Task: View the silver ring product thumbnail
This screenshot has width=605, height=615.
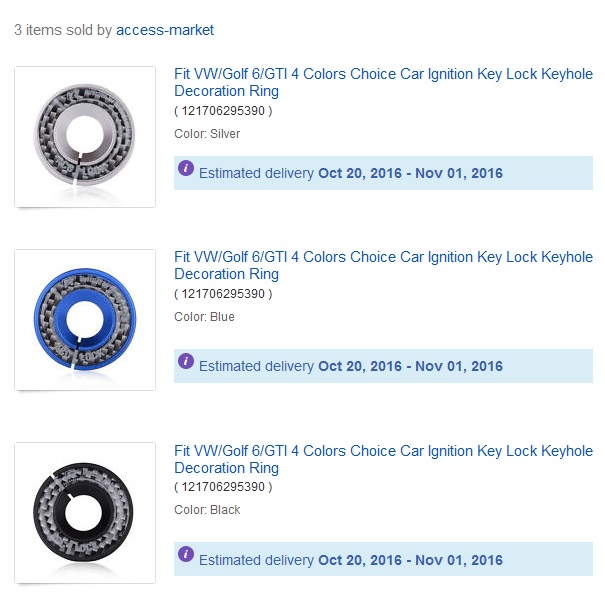Action: (85, 137)
